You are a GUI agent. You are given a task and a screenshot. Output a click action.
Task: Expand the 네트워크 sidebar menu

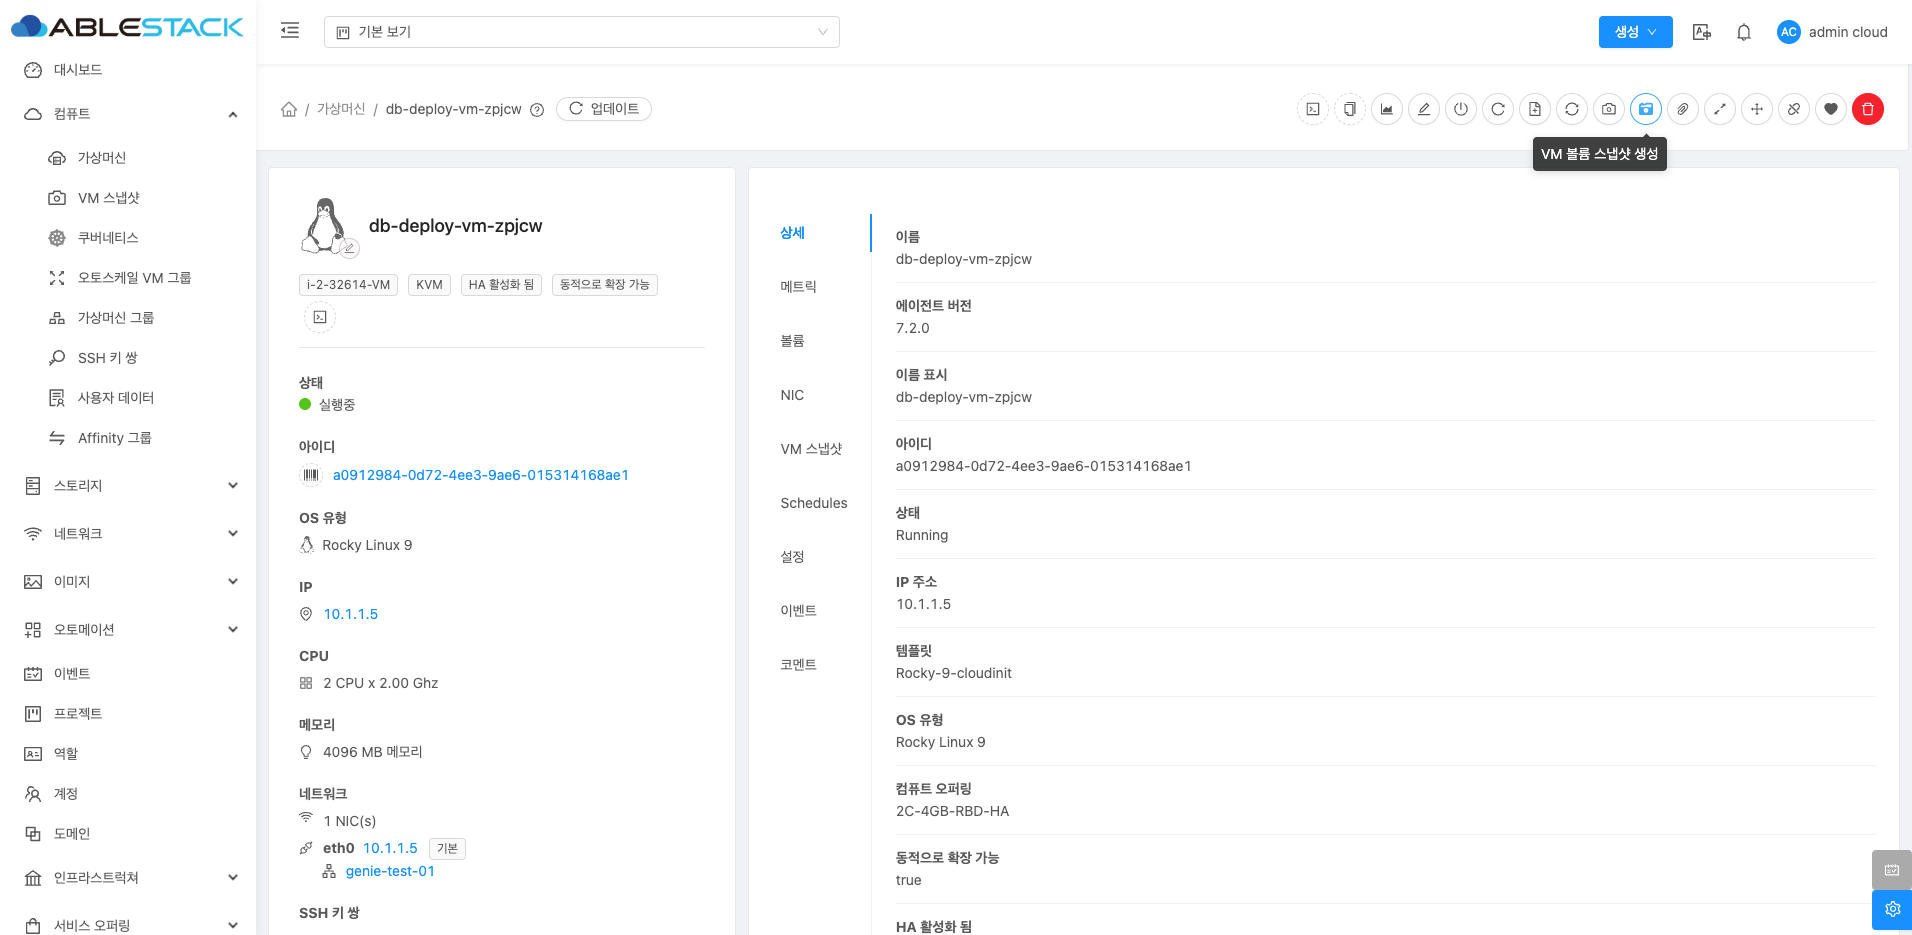coord(130,534)
